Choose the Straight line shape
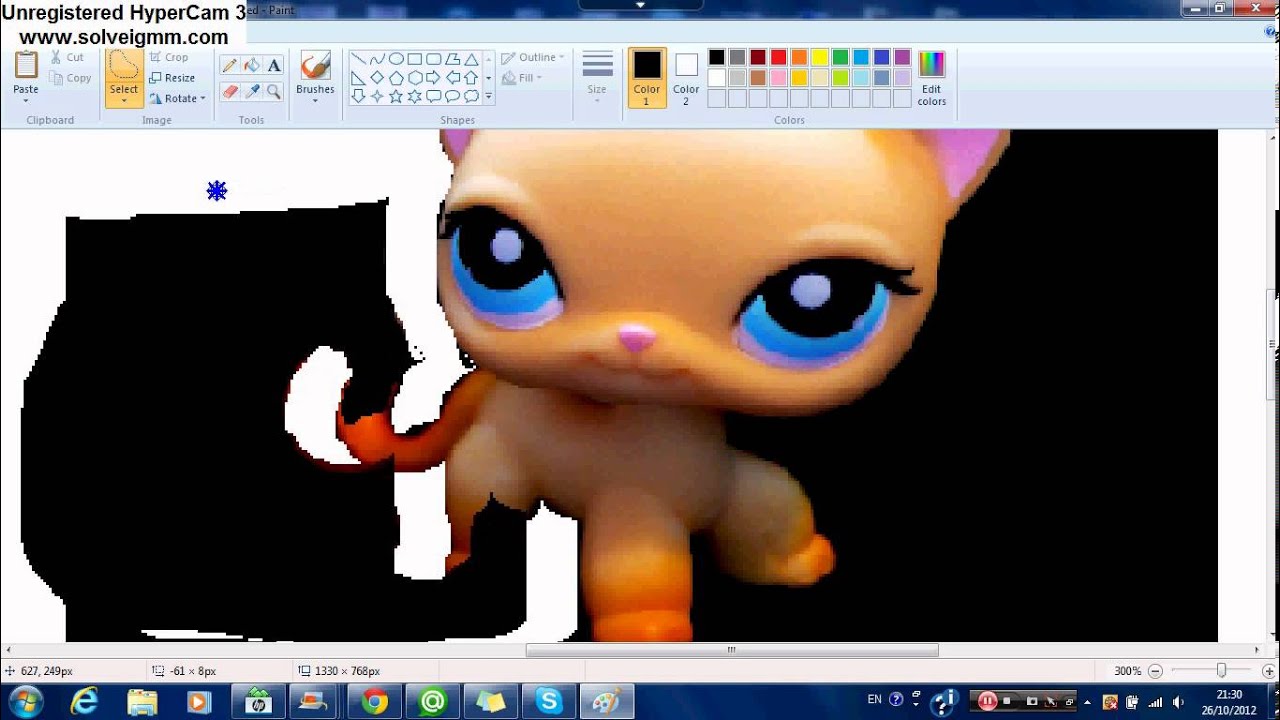Screen dimensions: 1280x720 click(358, 59)
